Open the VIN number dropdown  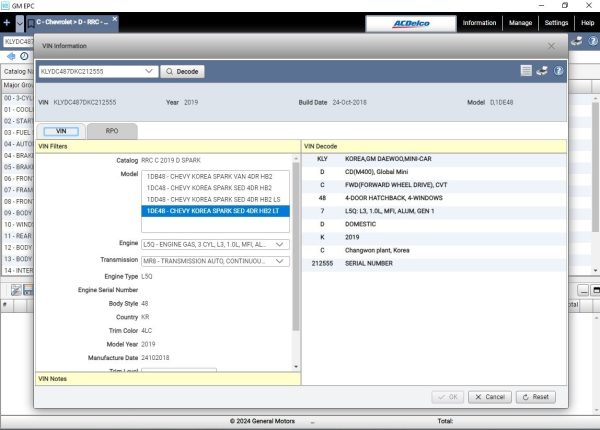pos(150,72)
